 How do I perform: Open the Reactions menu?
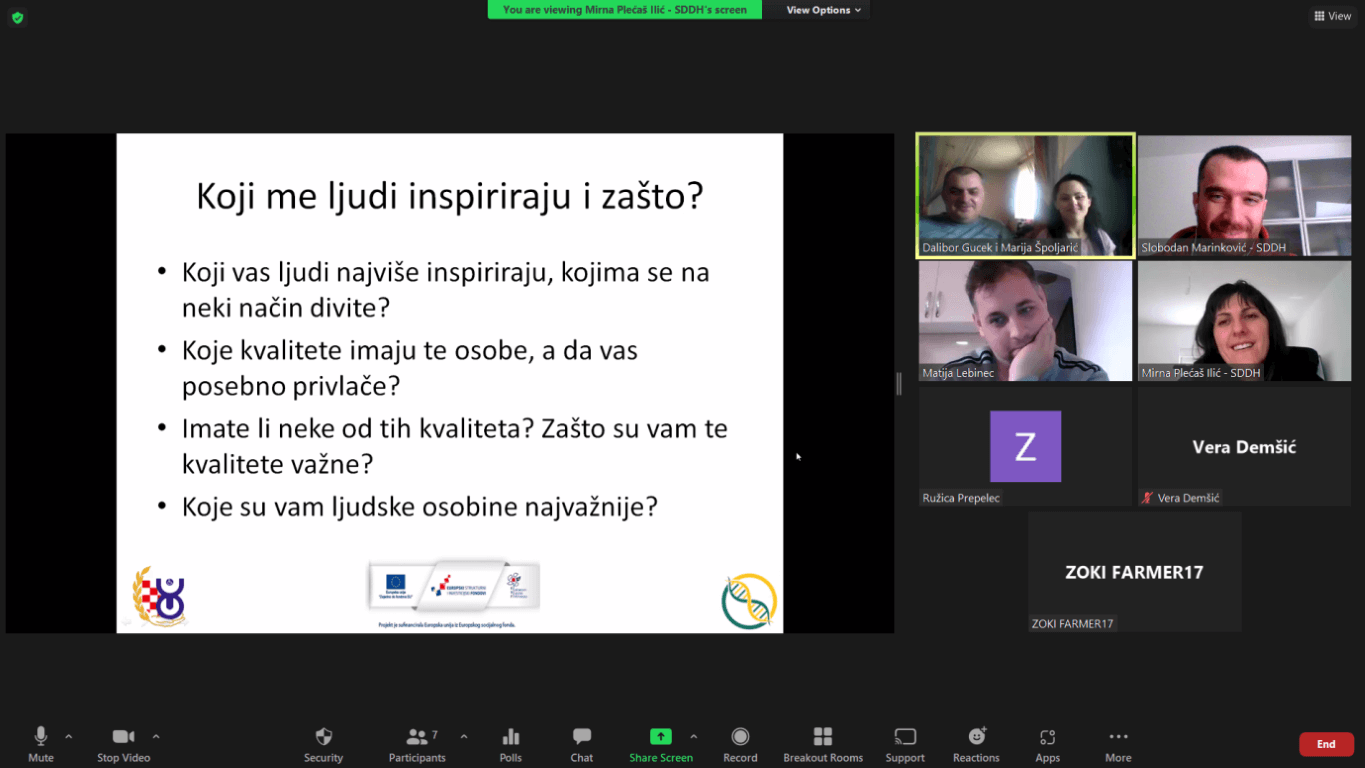976,737
